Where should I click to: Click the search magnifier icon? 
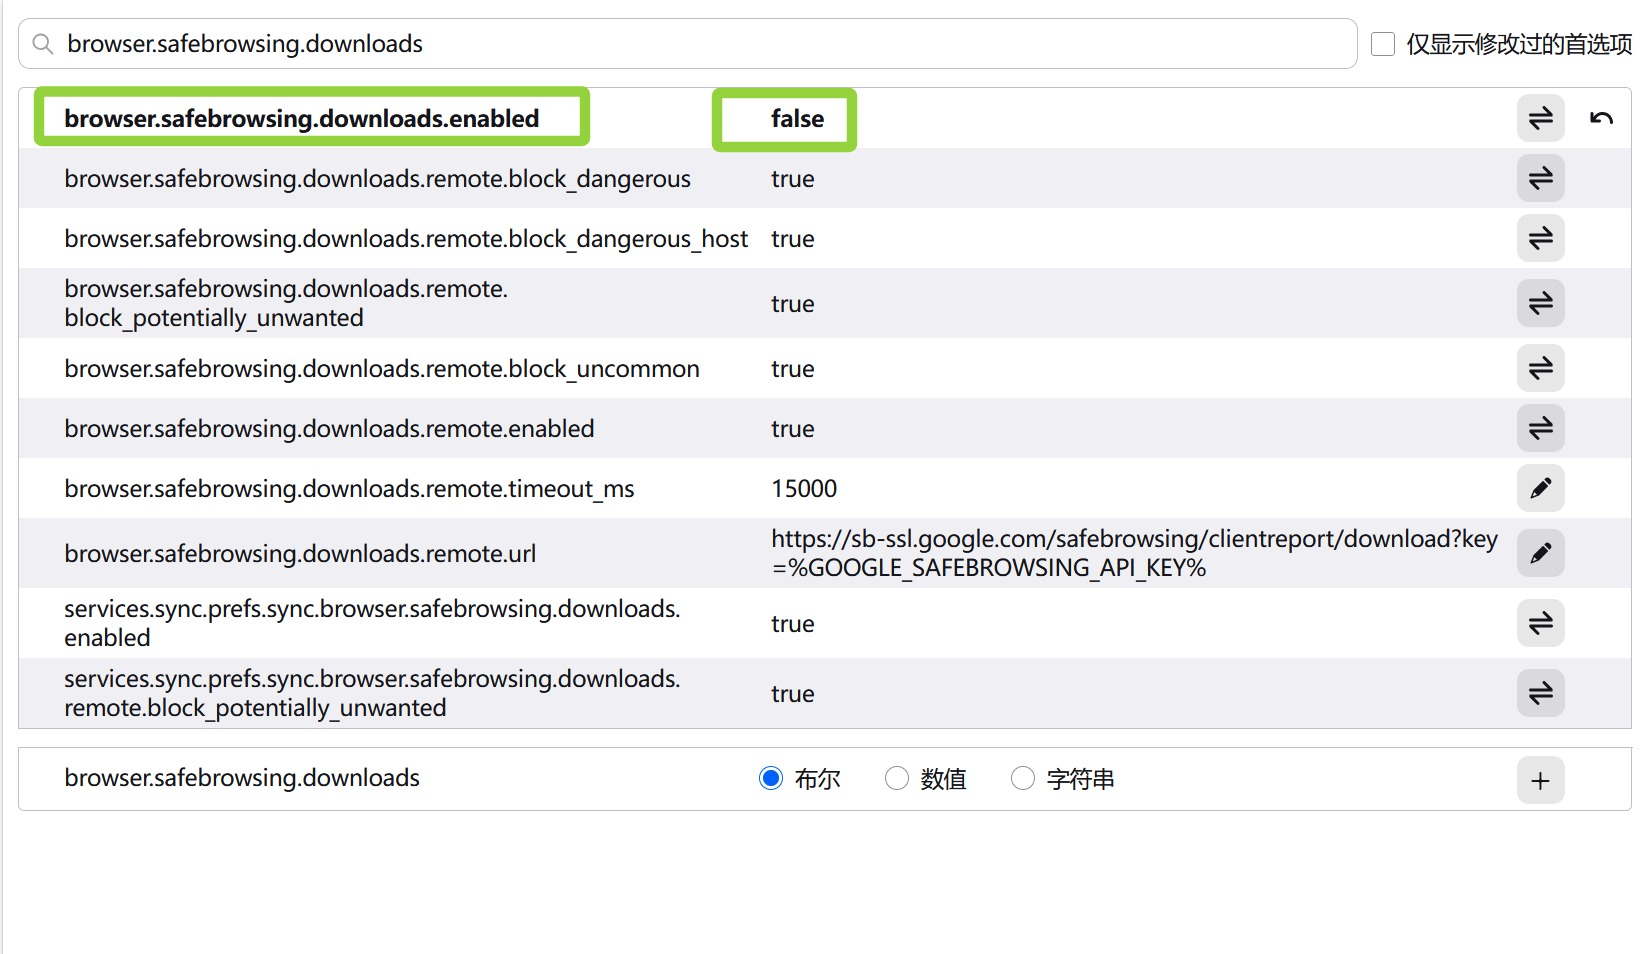[43, 44]
